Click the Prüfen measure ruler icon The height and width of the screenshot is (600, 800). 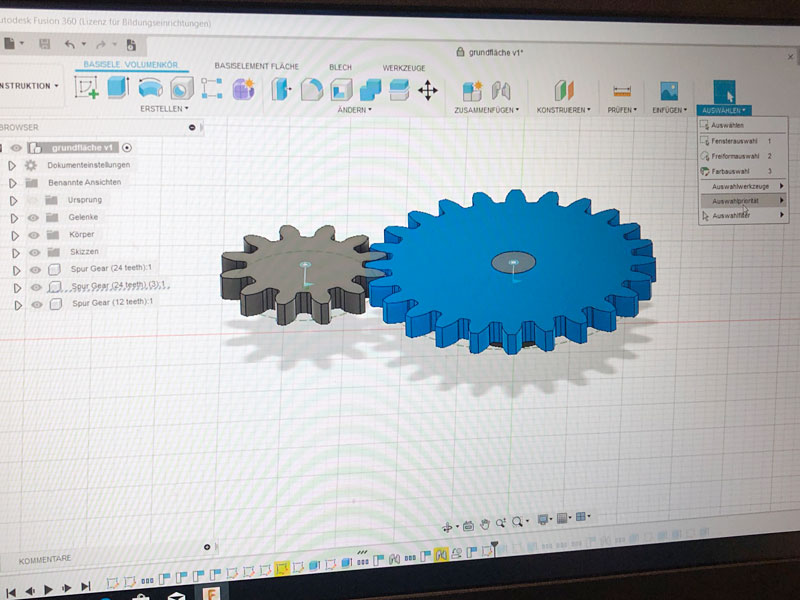coord(622,92)
